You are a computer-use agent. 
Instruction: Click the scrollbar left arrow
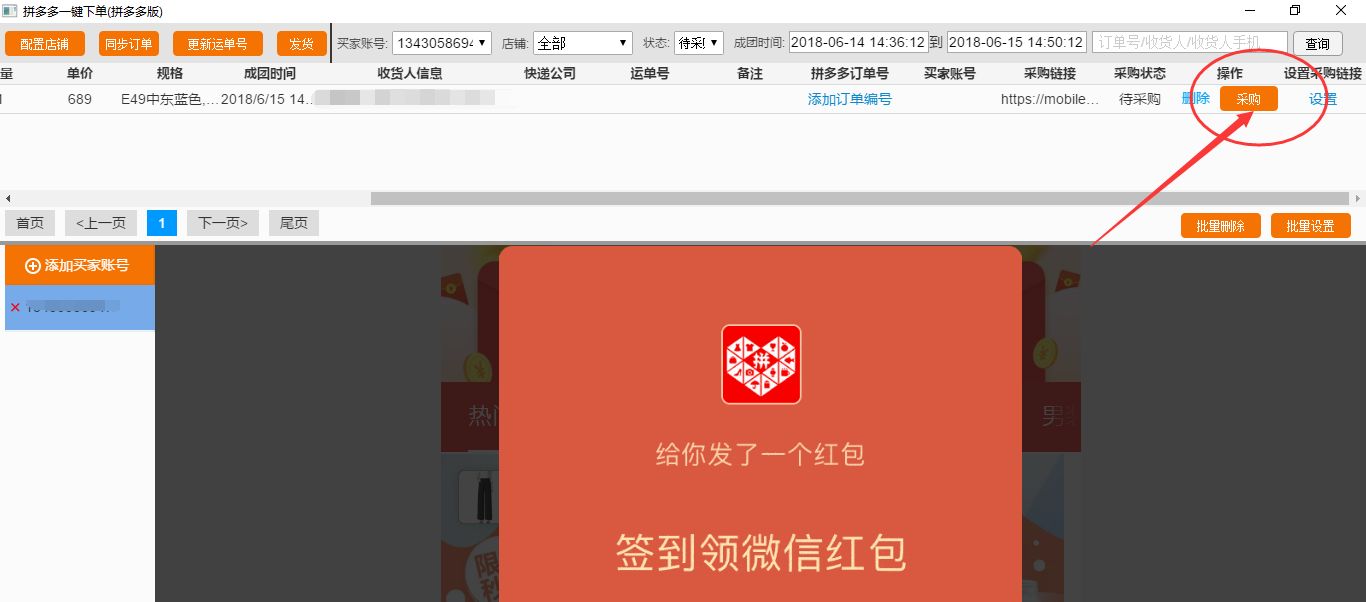[x=8, y=198]
